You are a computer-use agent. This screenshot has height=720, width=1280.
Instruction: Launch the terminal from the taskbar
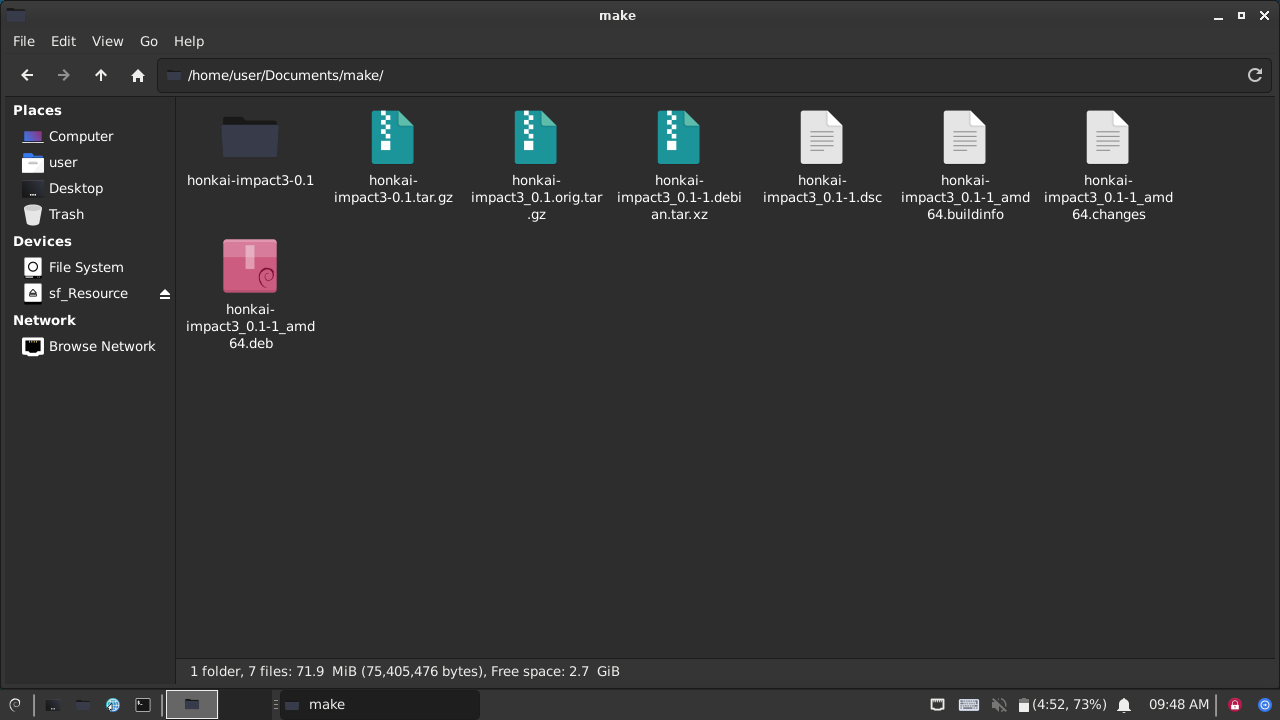pyautogui.click(x=143, y=705)
